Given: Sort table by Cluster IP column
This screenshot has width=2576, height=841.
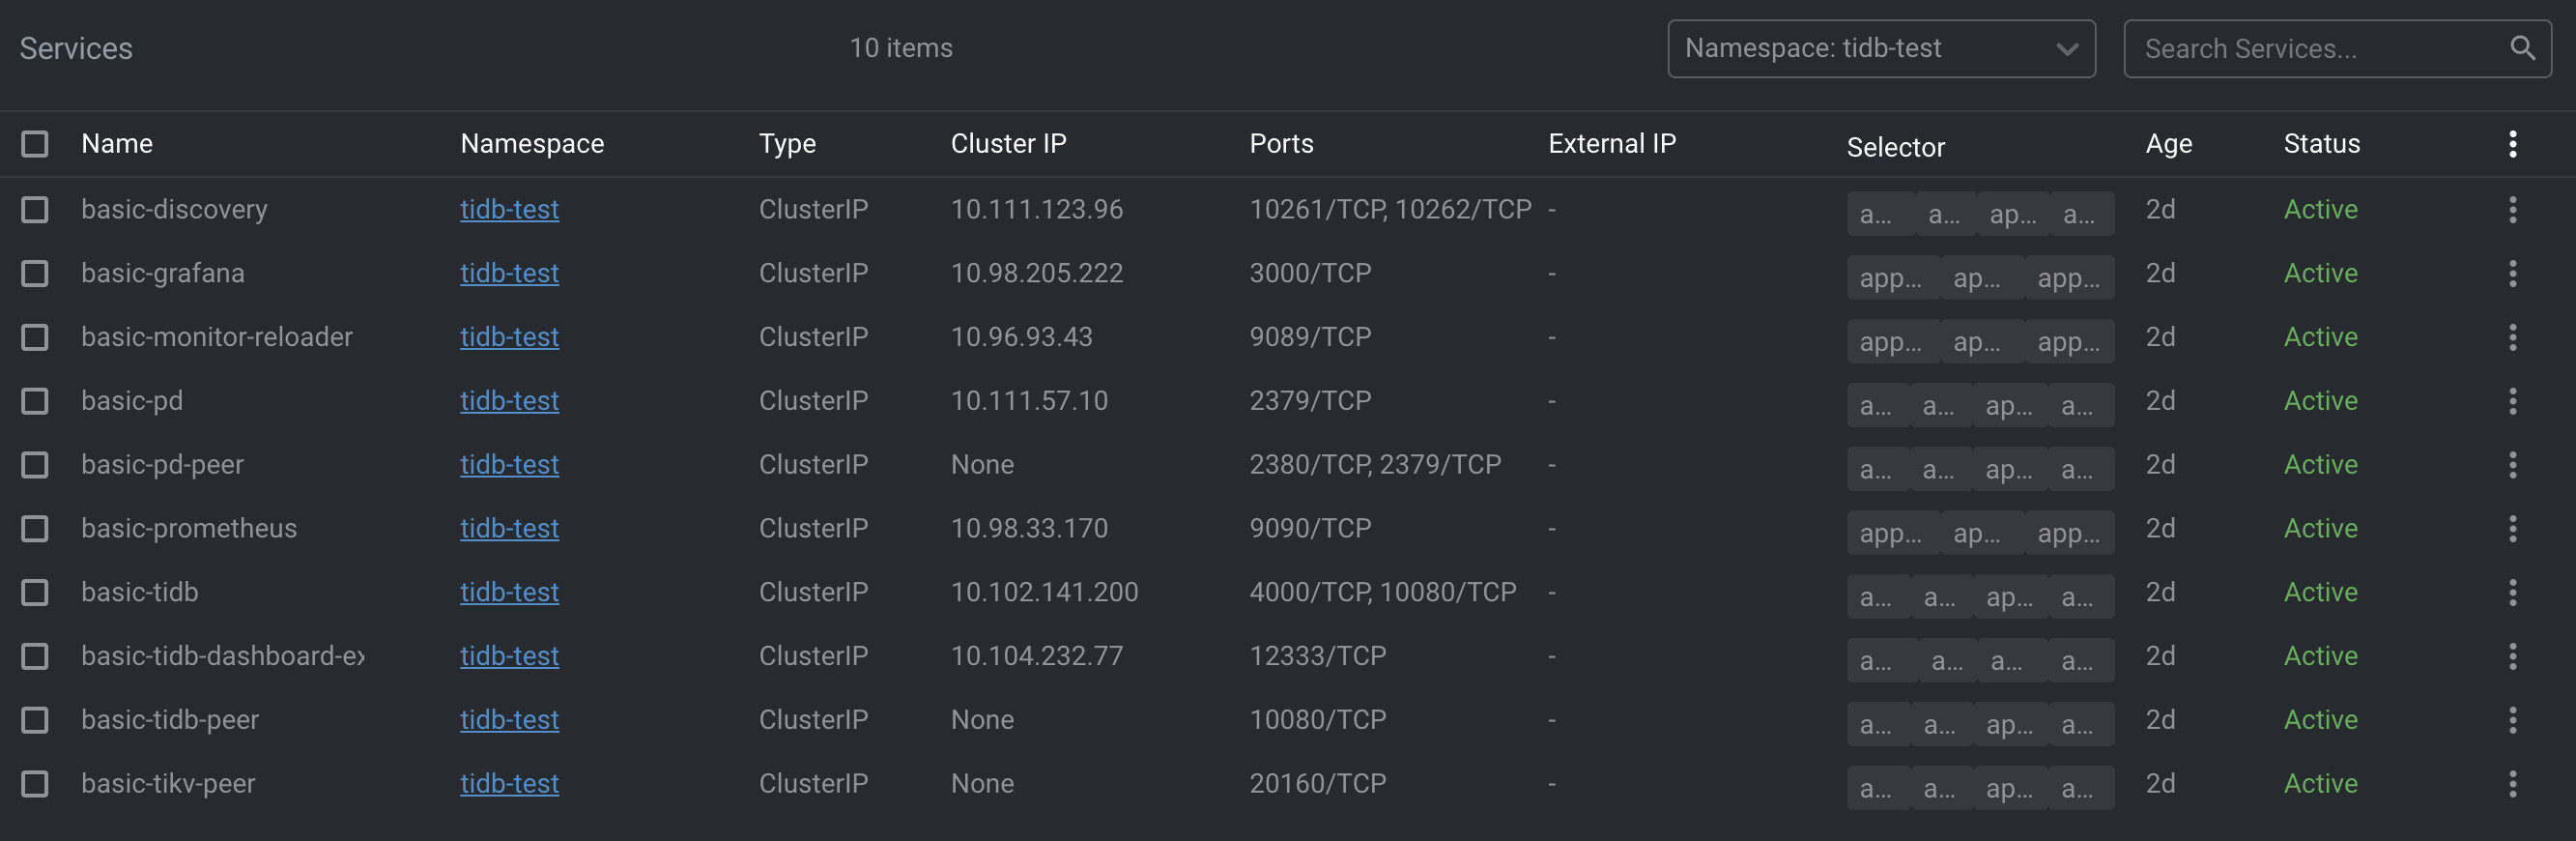Looking at the screenshot, I should 1008,144.
